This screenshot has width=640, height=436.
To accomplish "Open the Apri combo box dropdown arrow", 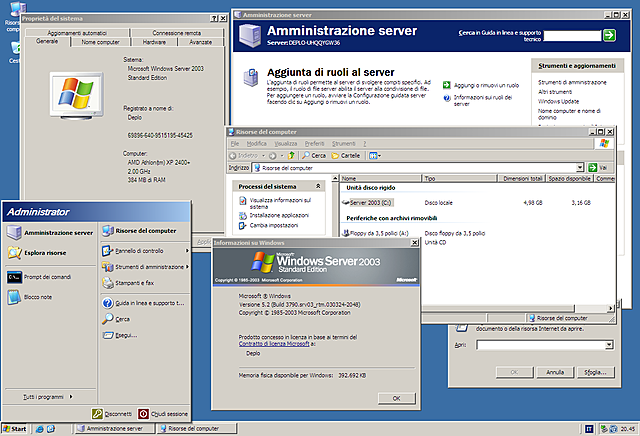I will point(609,345).
